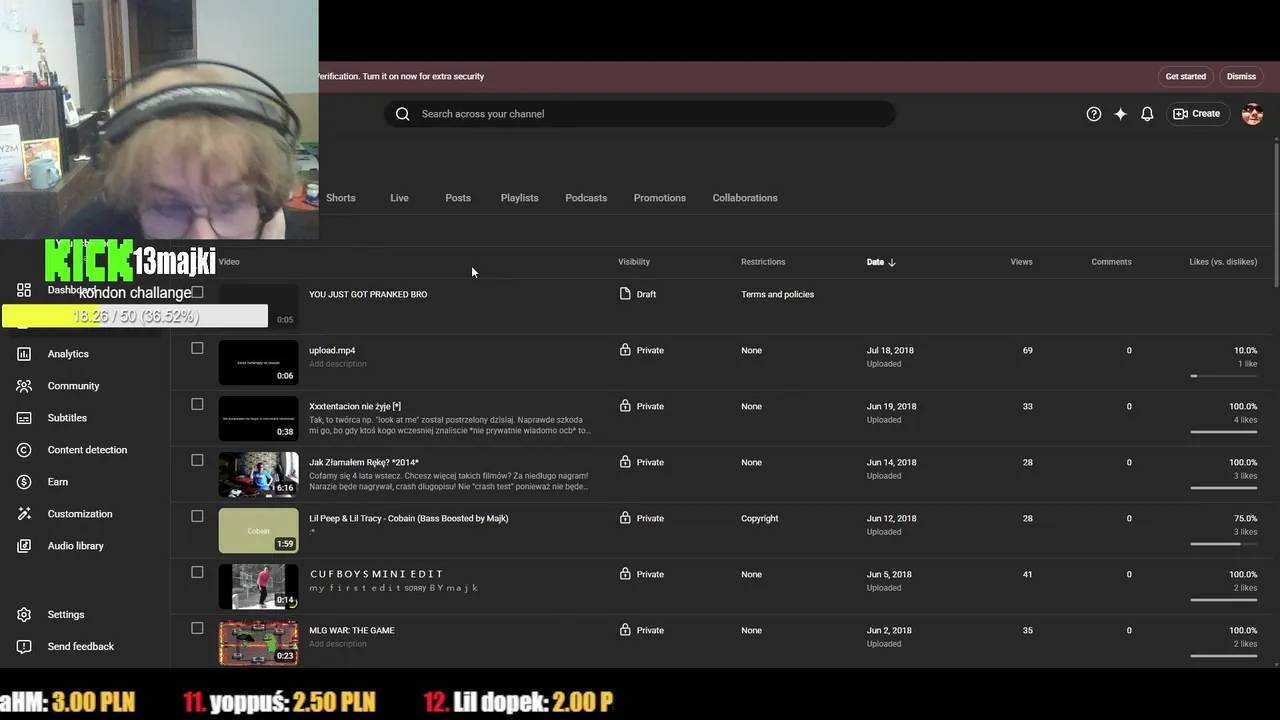Click the Audio library icon
The height and width of the screenshot is (720, 1280).
pyautogui.click(x=24, y=546)
